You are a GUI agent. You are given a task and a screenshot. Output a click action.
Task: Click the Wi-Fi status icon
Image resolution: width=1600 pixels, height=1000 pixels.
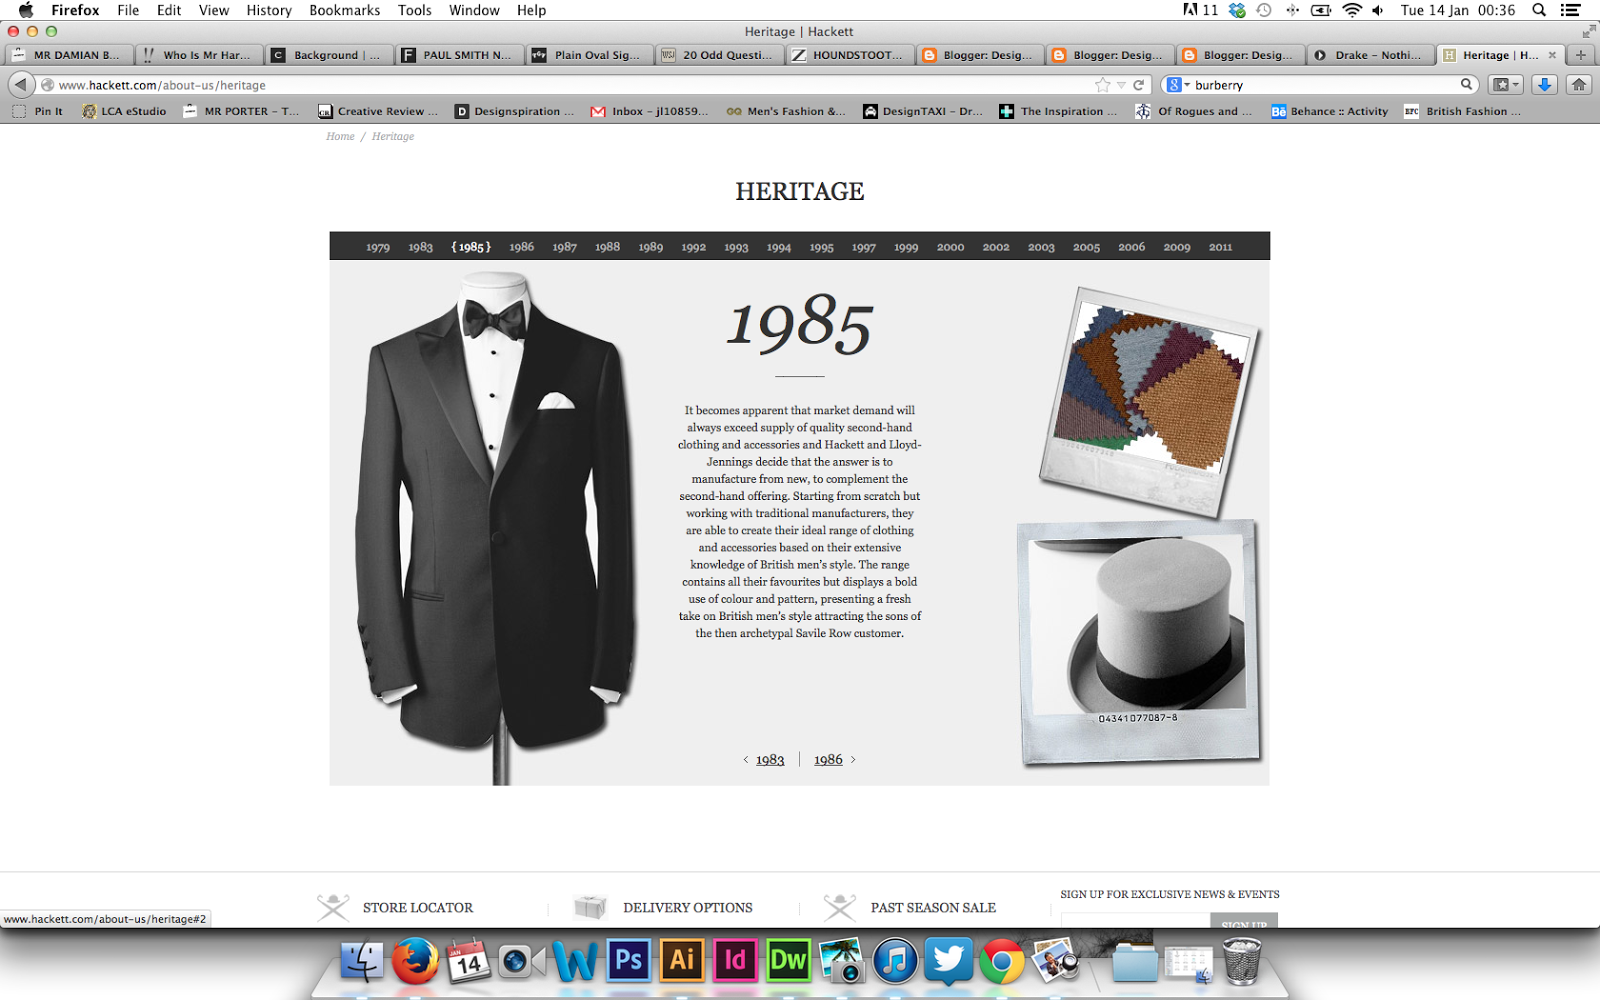tap(1352, 10)
